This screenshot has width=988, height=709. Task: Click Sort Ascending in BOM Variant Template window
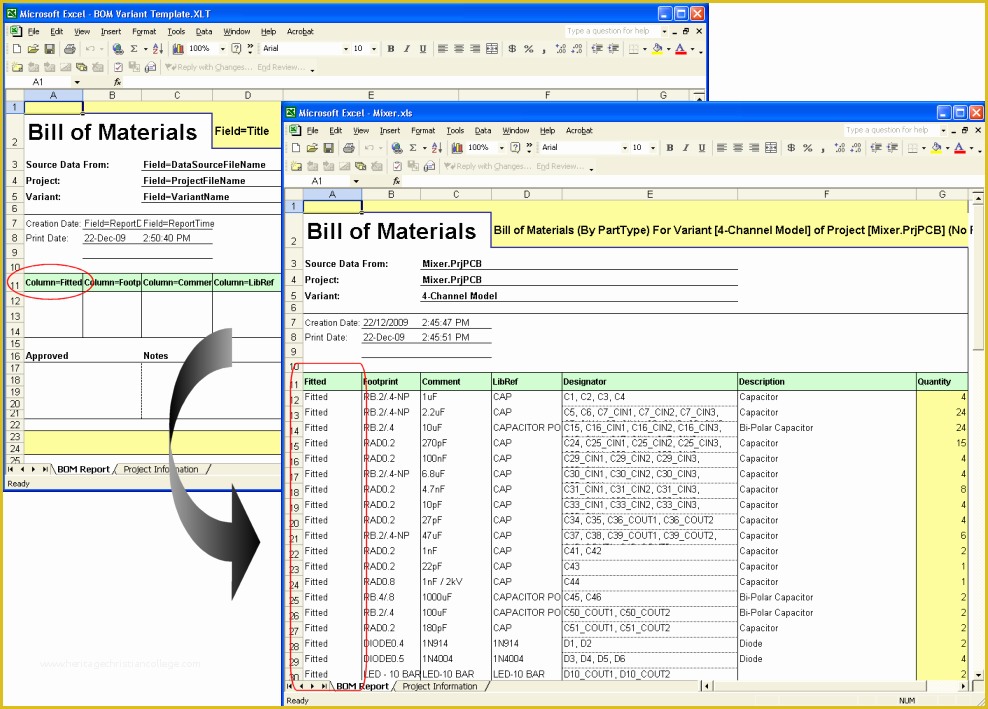(x=158, y=49)
